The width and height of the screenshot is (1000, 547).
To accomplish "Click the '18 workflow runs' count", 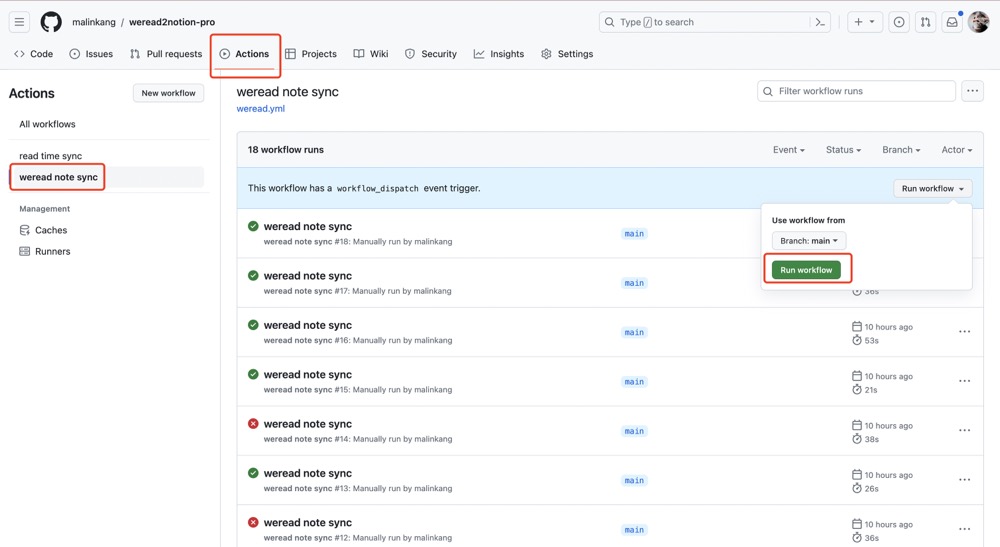I will 286,150.
